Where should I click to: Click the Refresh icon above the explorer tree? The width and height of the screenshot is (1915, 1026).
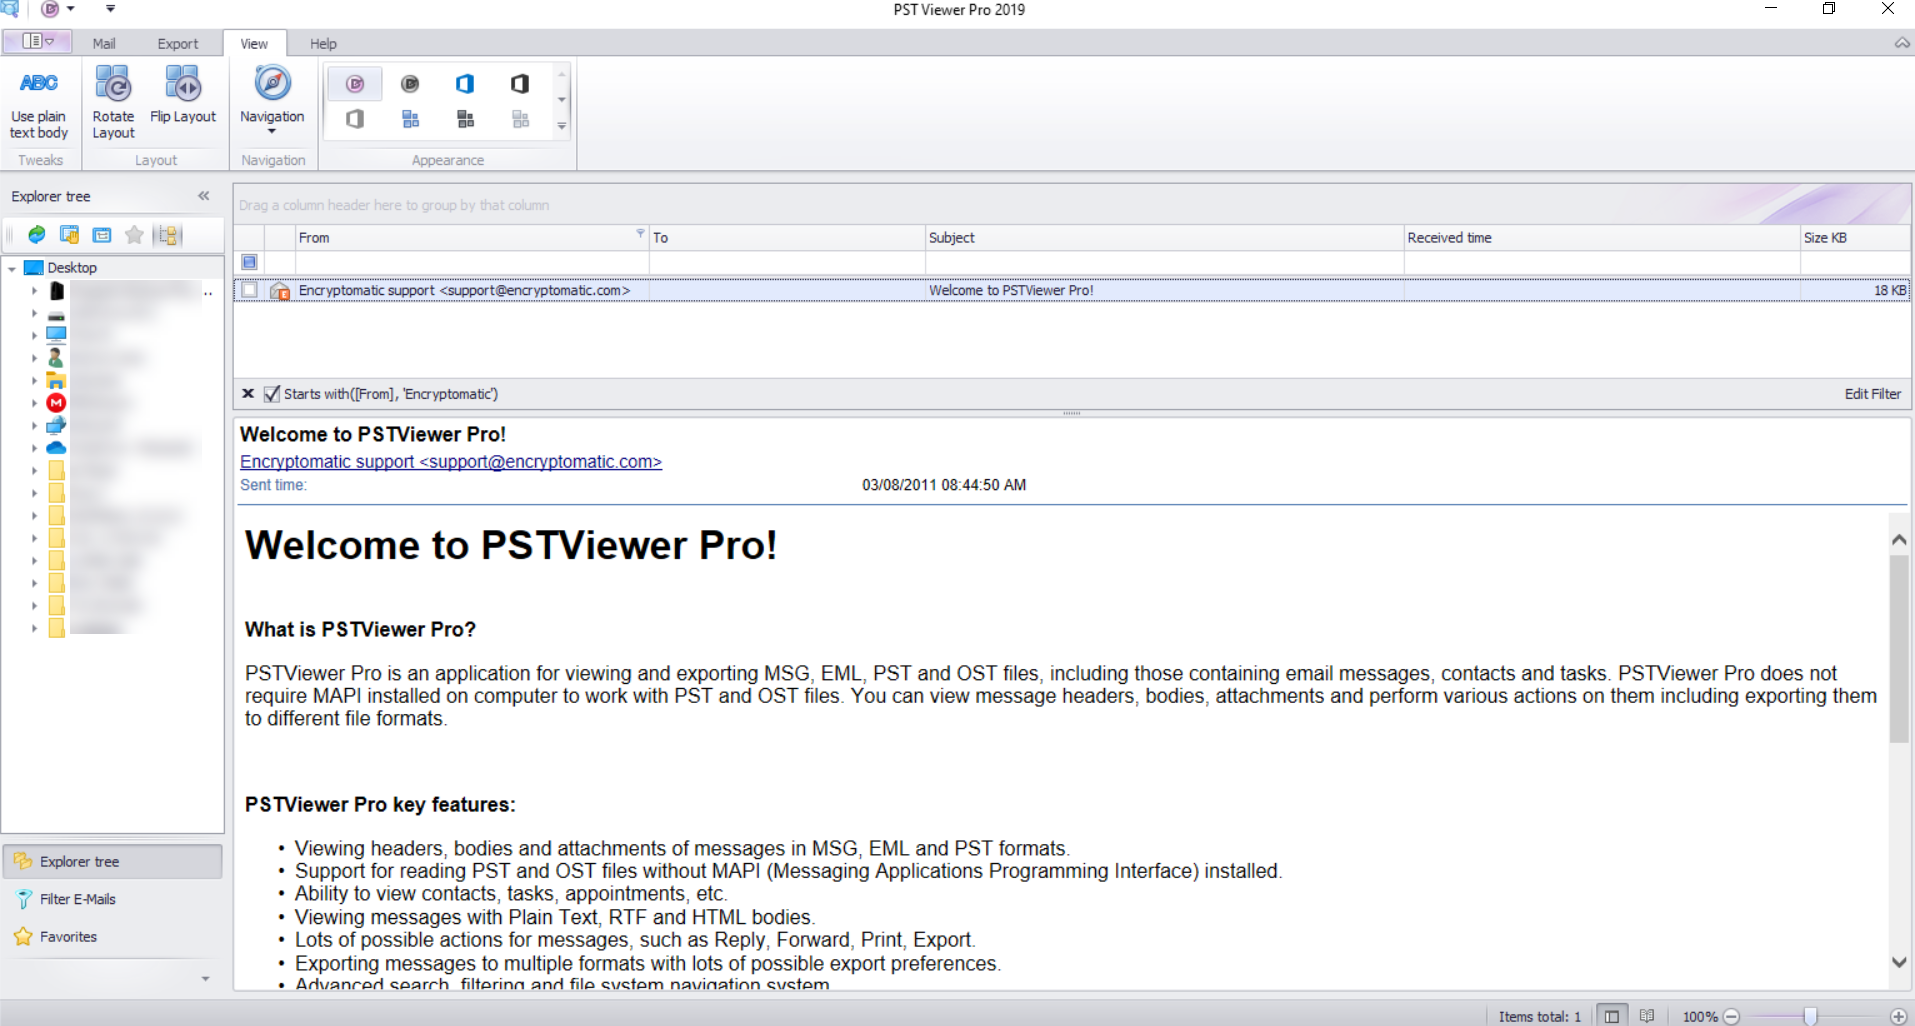36,235
